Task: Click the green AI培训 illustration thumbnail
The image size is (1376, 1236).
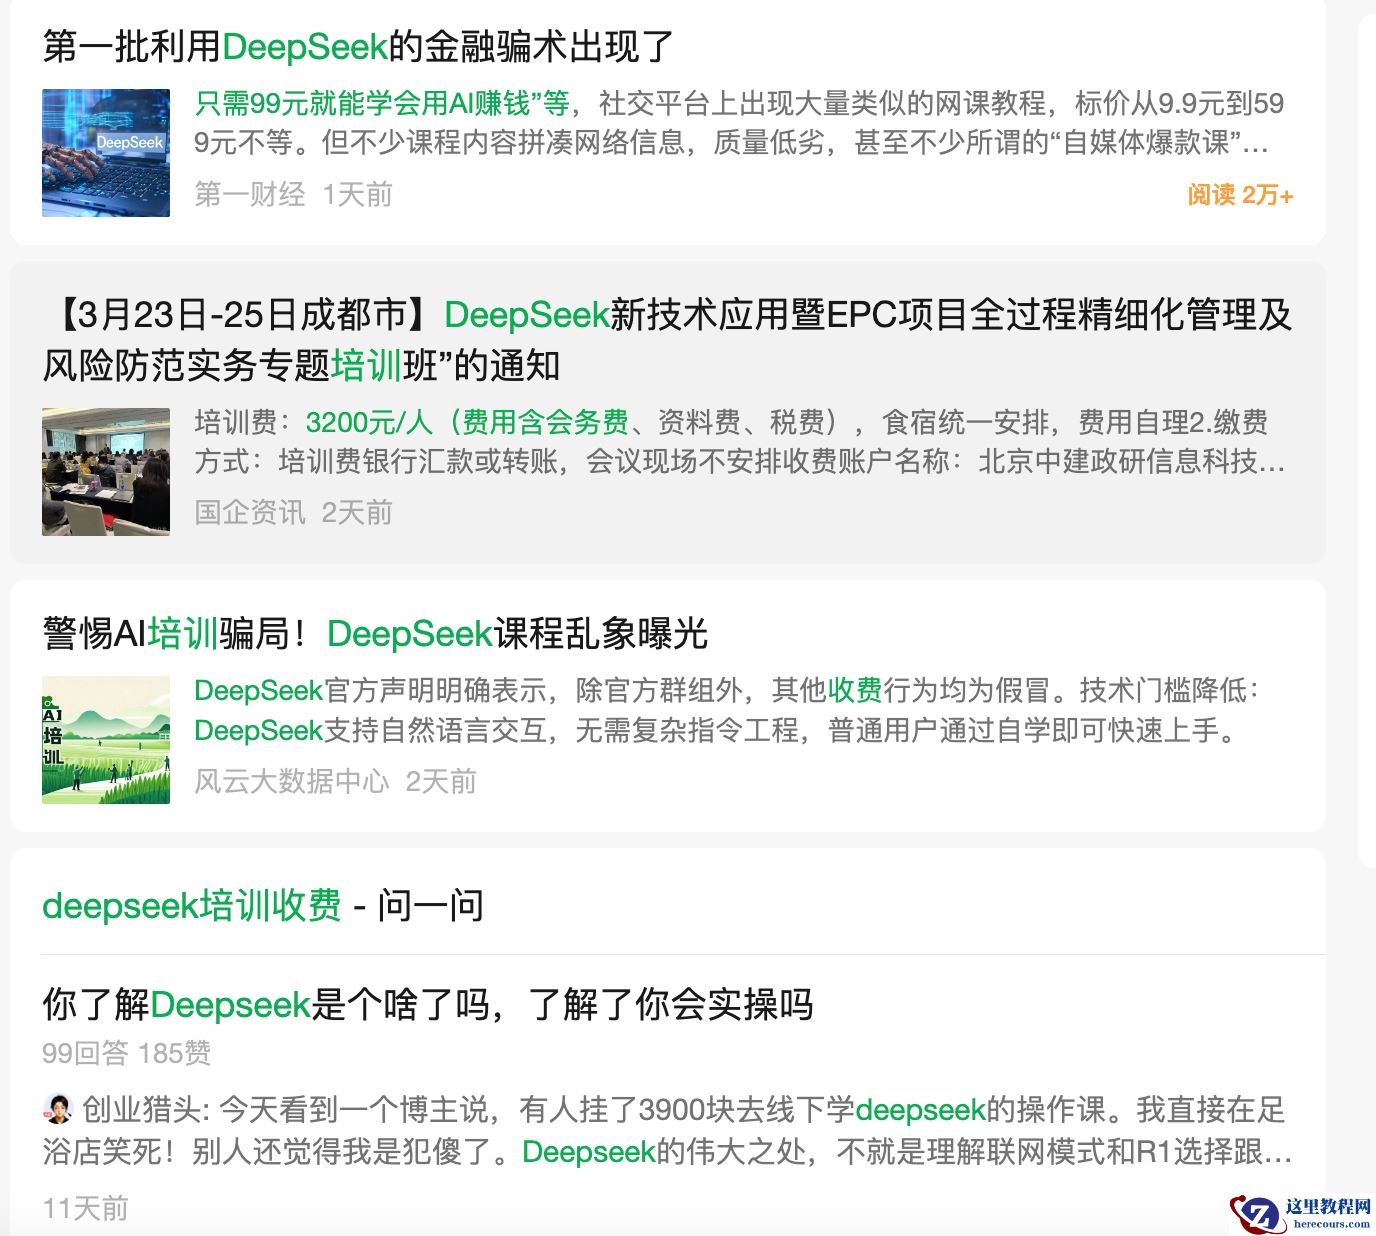Action: (105, 740)
